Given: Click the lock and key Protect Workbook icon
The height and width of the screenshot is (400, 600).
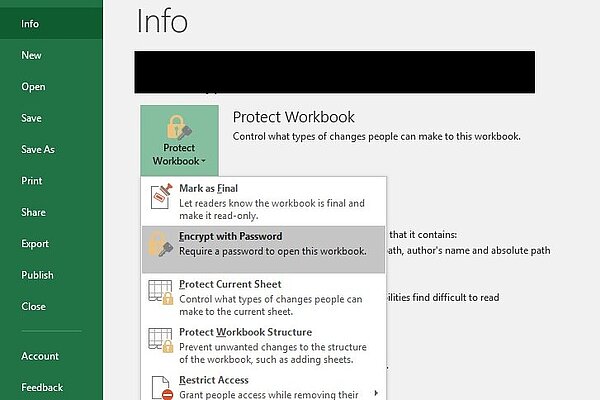Looking at the screenshot, I should click(179, 127).
